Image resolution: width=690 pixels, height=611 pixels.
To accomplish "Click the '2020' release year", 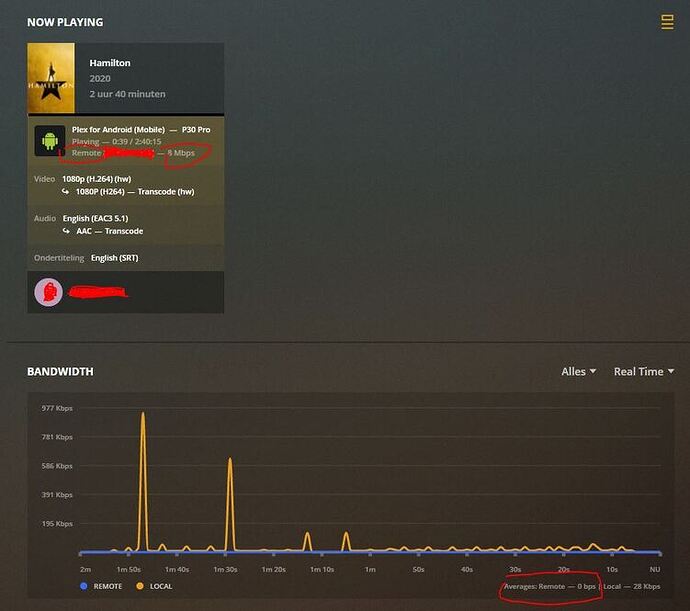I will click(x=100, y=79).
